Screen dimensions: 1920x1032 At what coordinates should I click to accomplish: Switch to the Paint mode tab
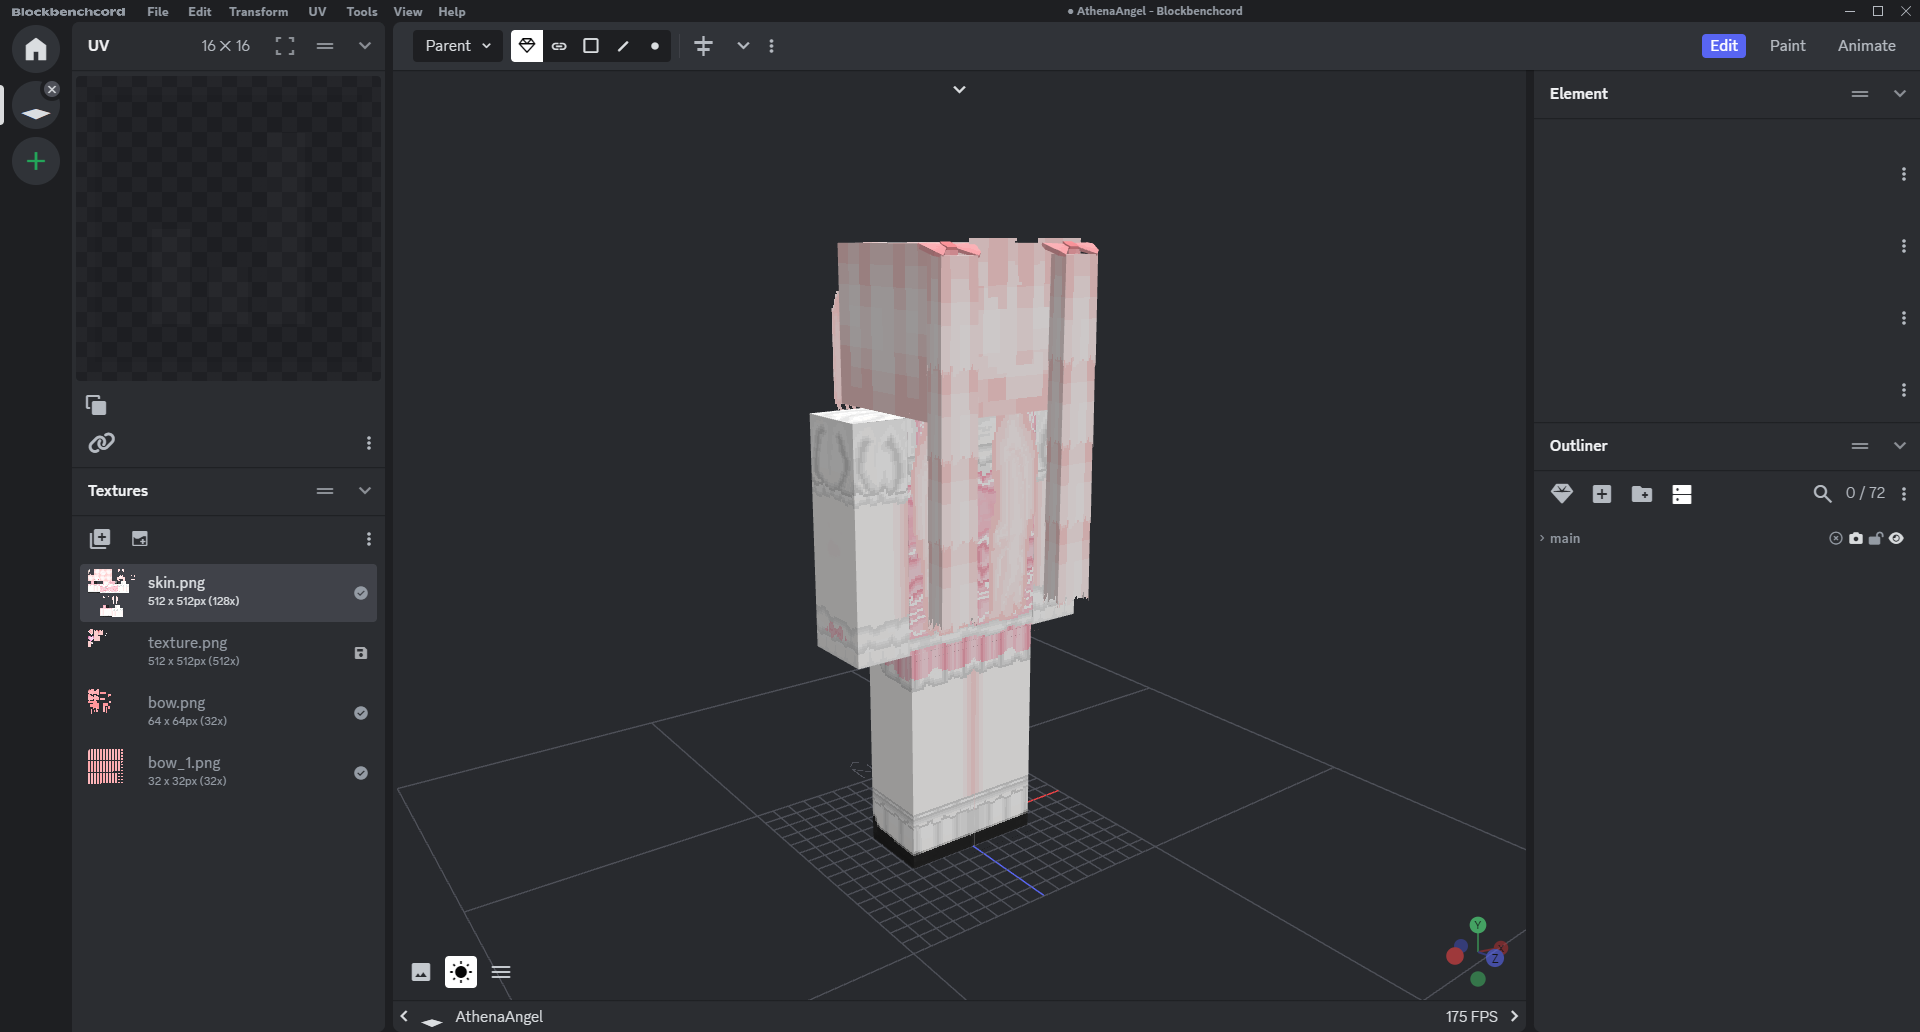(x=1787, y=46)
